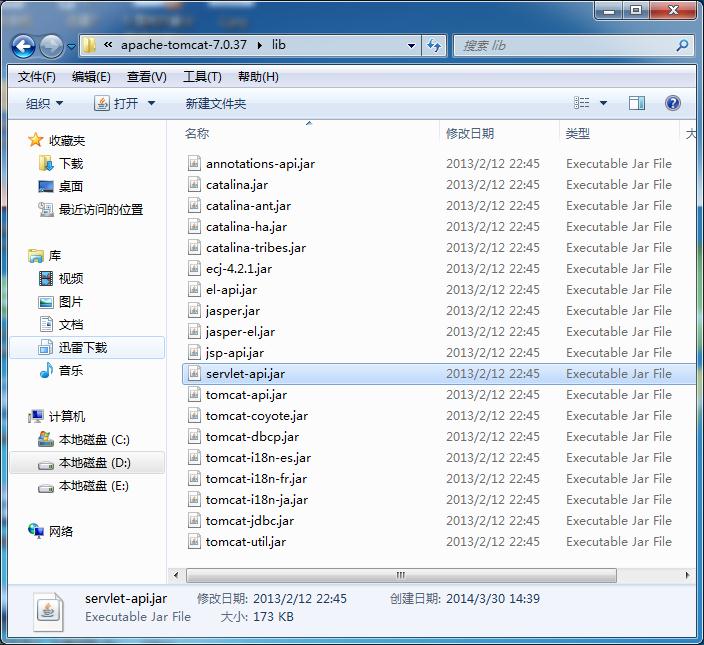Viewport: 704px width, 645px height.
Task: Select tomcat-i18n-ja.jar file name
Action: (x=257, y=500)
